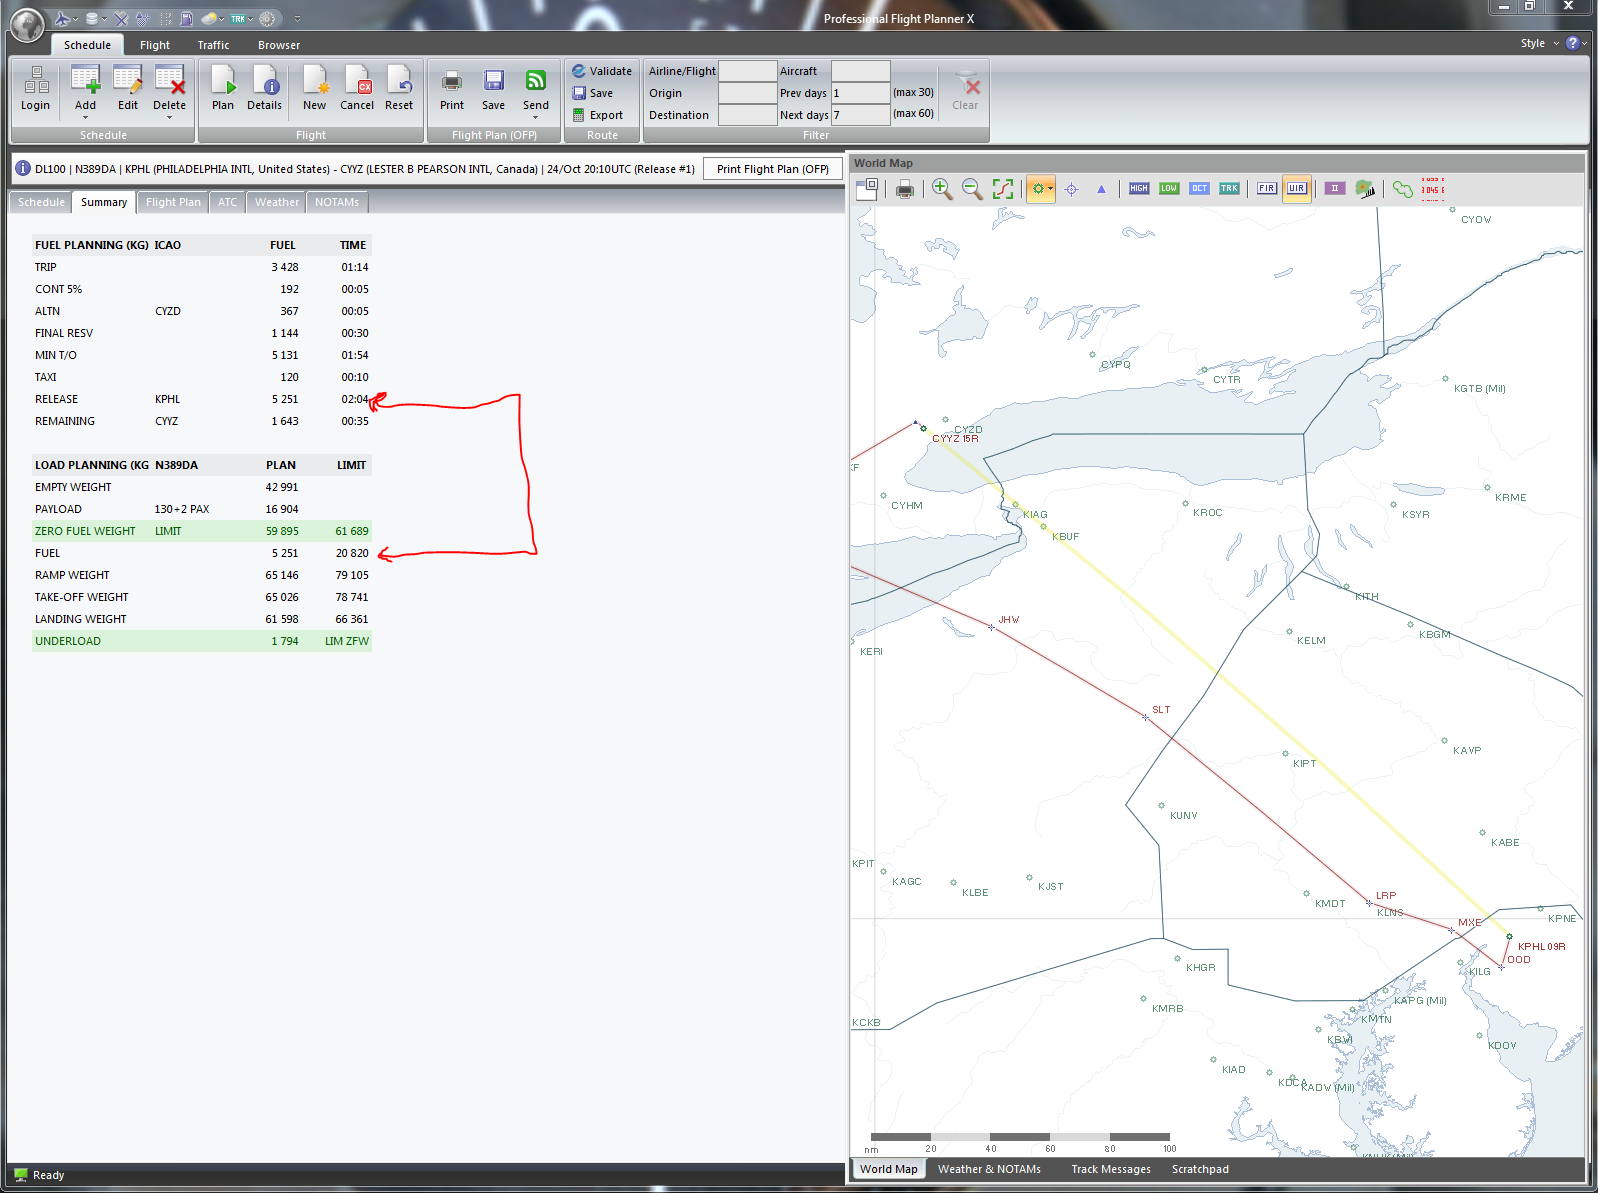Click the terrain radar overlay icon
The image size is (1598, 1193).
coord(1365,188)
